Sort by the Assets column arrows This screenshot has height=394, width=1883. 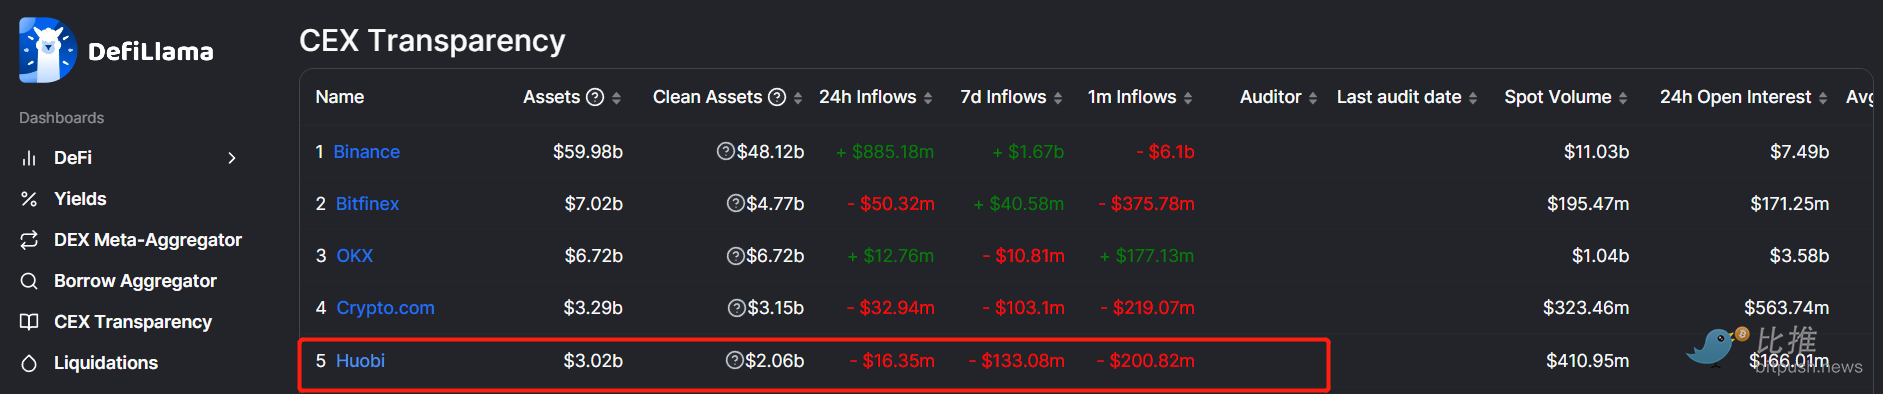click(617, 98)
